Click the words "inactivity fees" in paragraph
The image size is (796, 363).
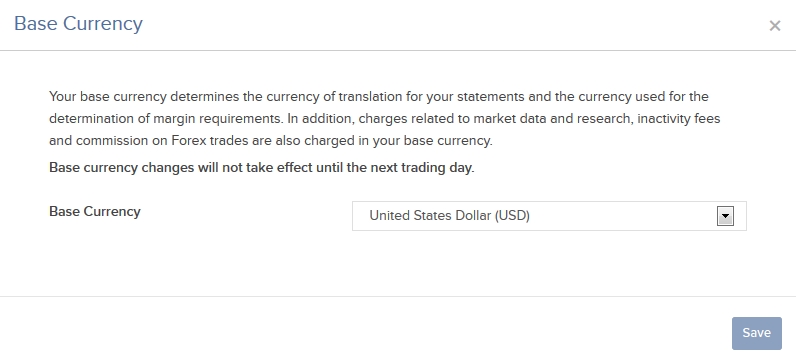pos(679,119)
